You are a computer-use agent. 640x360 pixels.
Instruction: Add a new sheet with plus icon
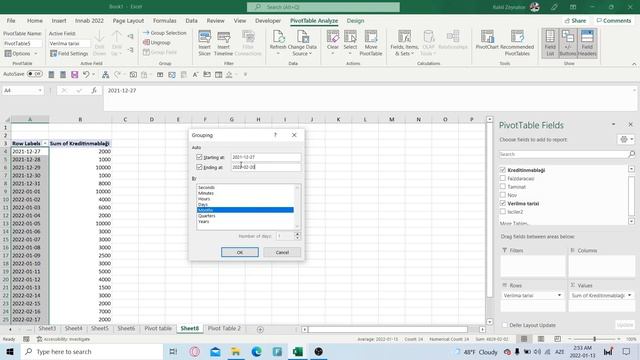pos(260,329)
